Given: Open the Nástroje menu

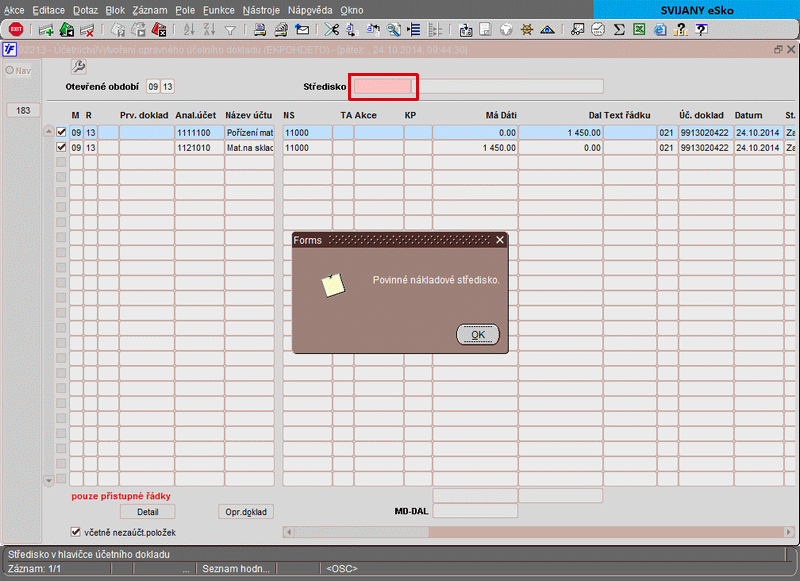Looking at the screenshot, I should click(261, 10).
